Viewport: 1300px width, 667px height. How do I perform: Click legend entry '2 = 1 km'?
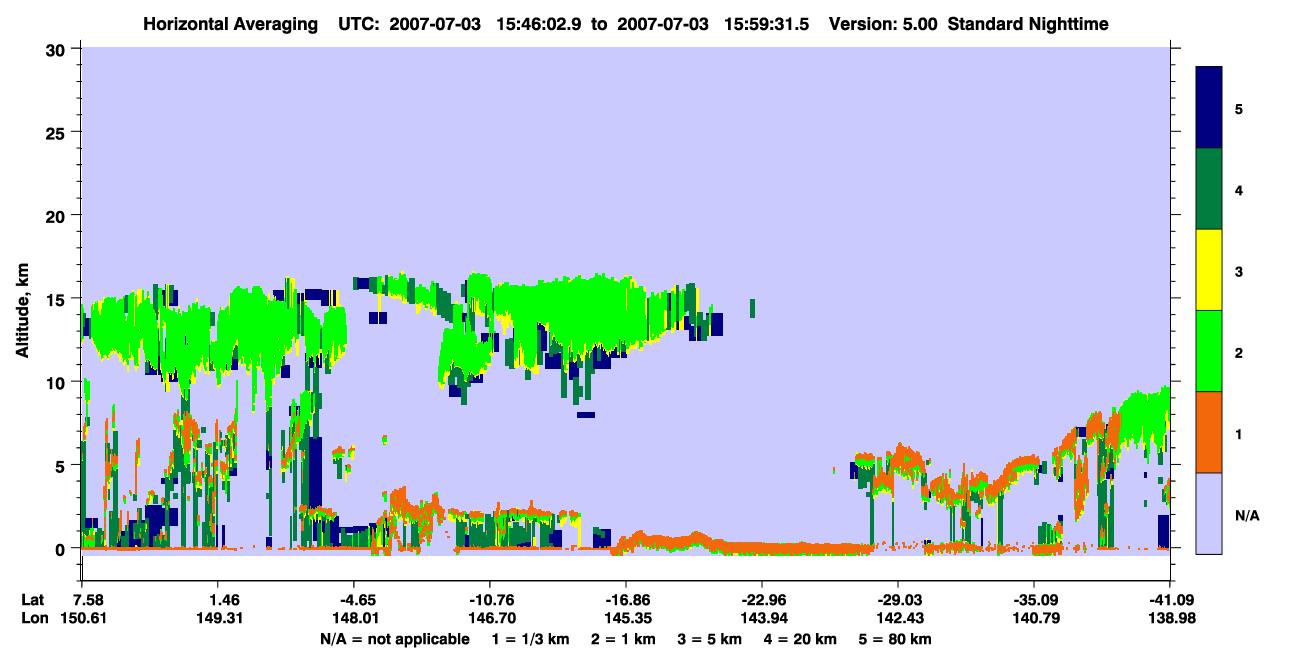622,638
